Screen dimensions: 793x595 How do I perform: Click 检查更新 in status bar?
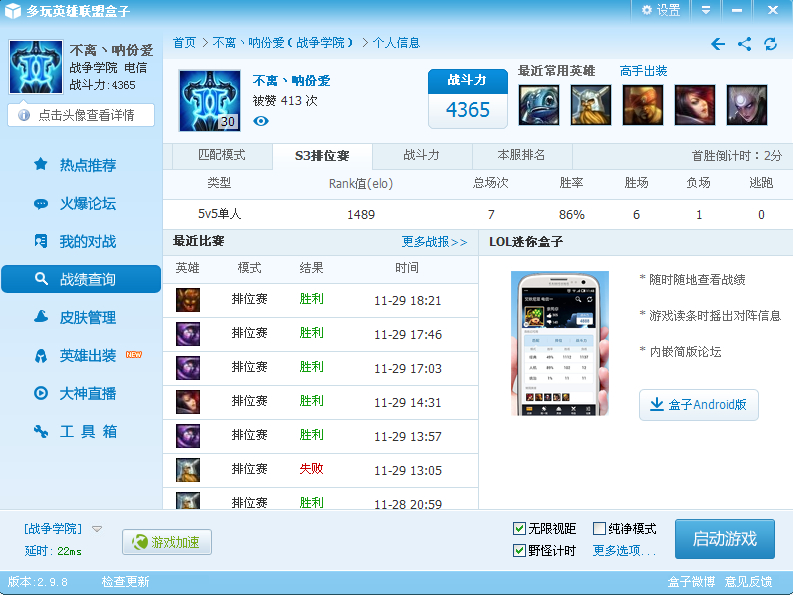[x=125, y=582]
